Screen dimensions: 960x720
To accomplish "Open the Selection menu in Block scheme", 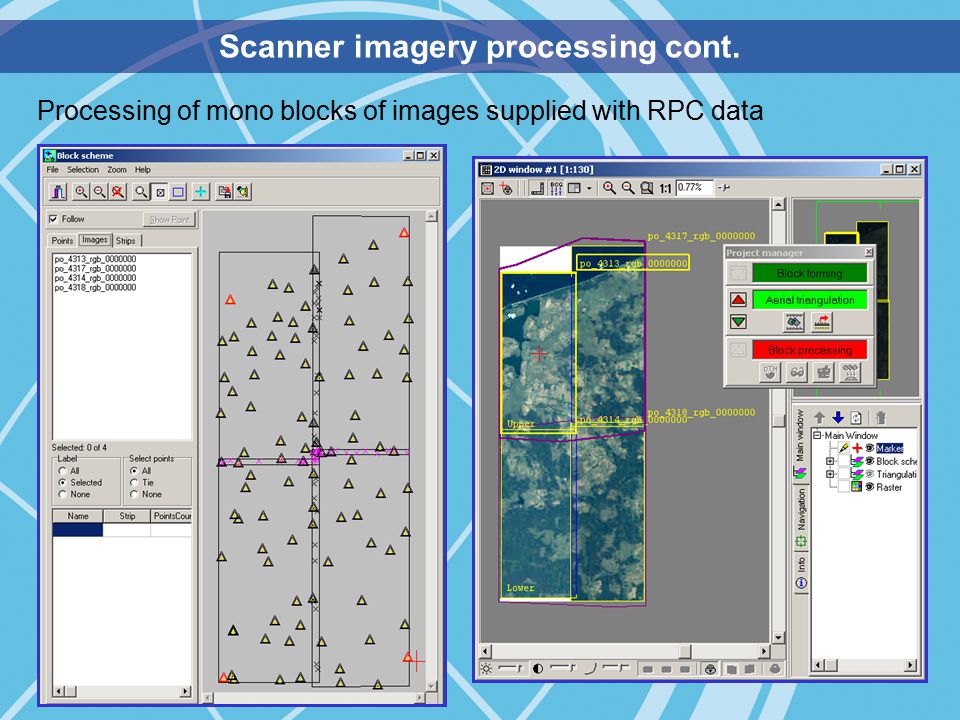I will (83, 170).
